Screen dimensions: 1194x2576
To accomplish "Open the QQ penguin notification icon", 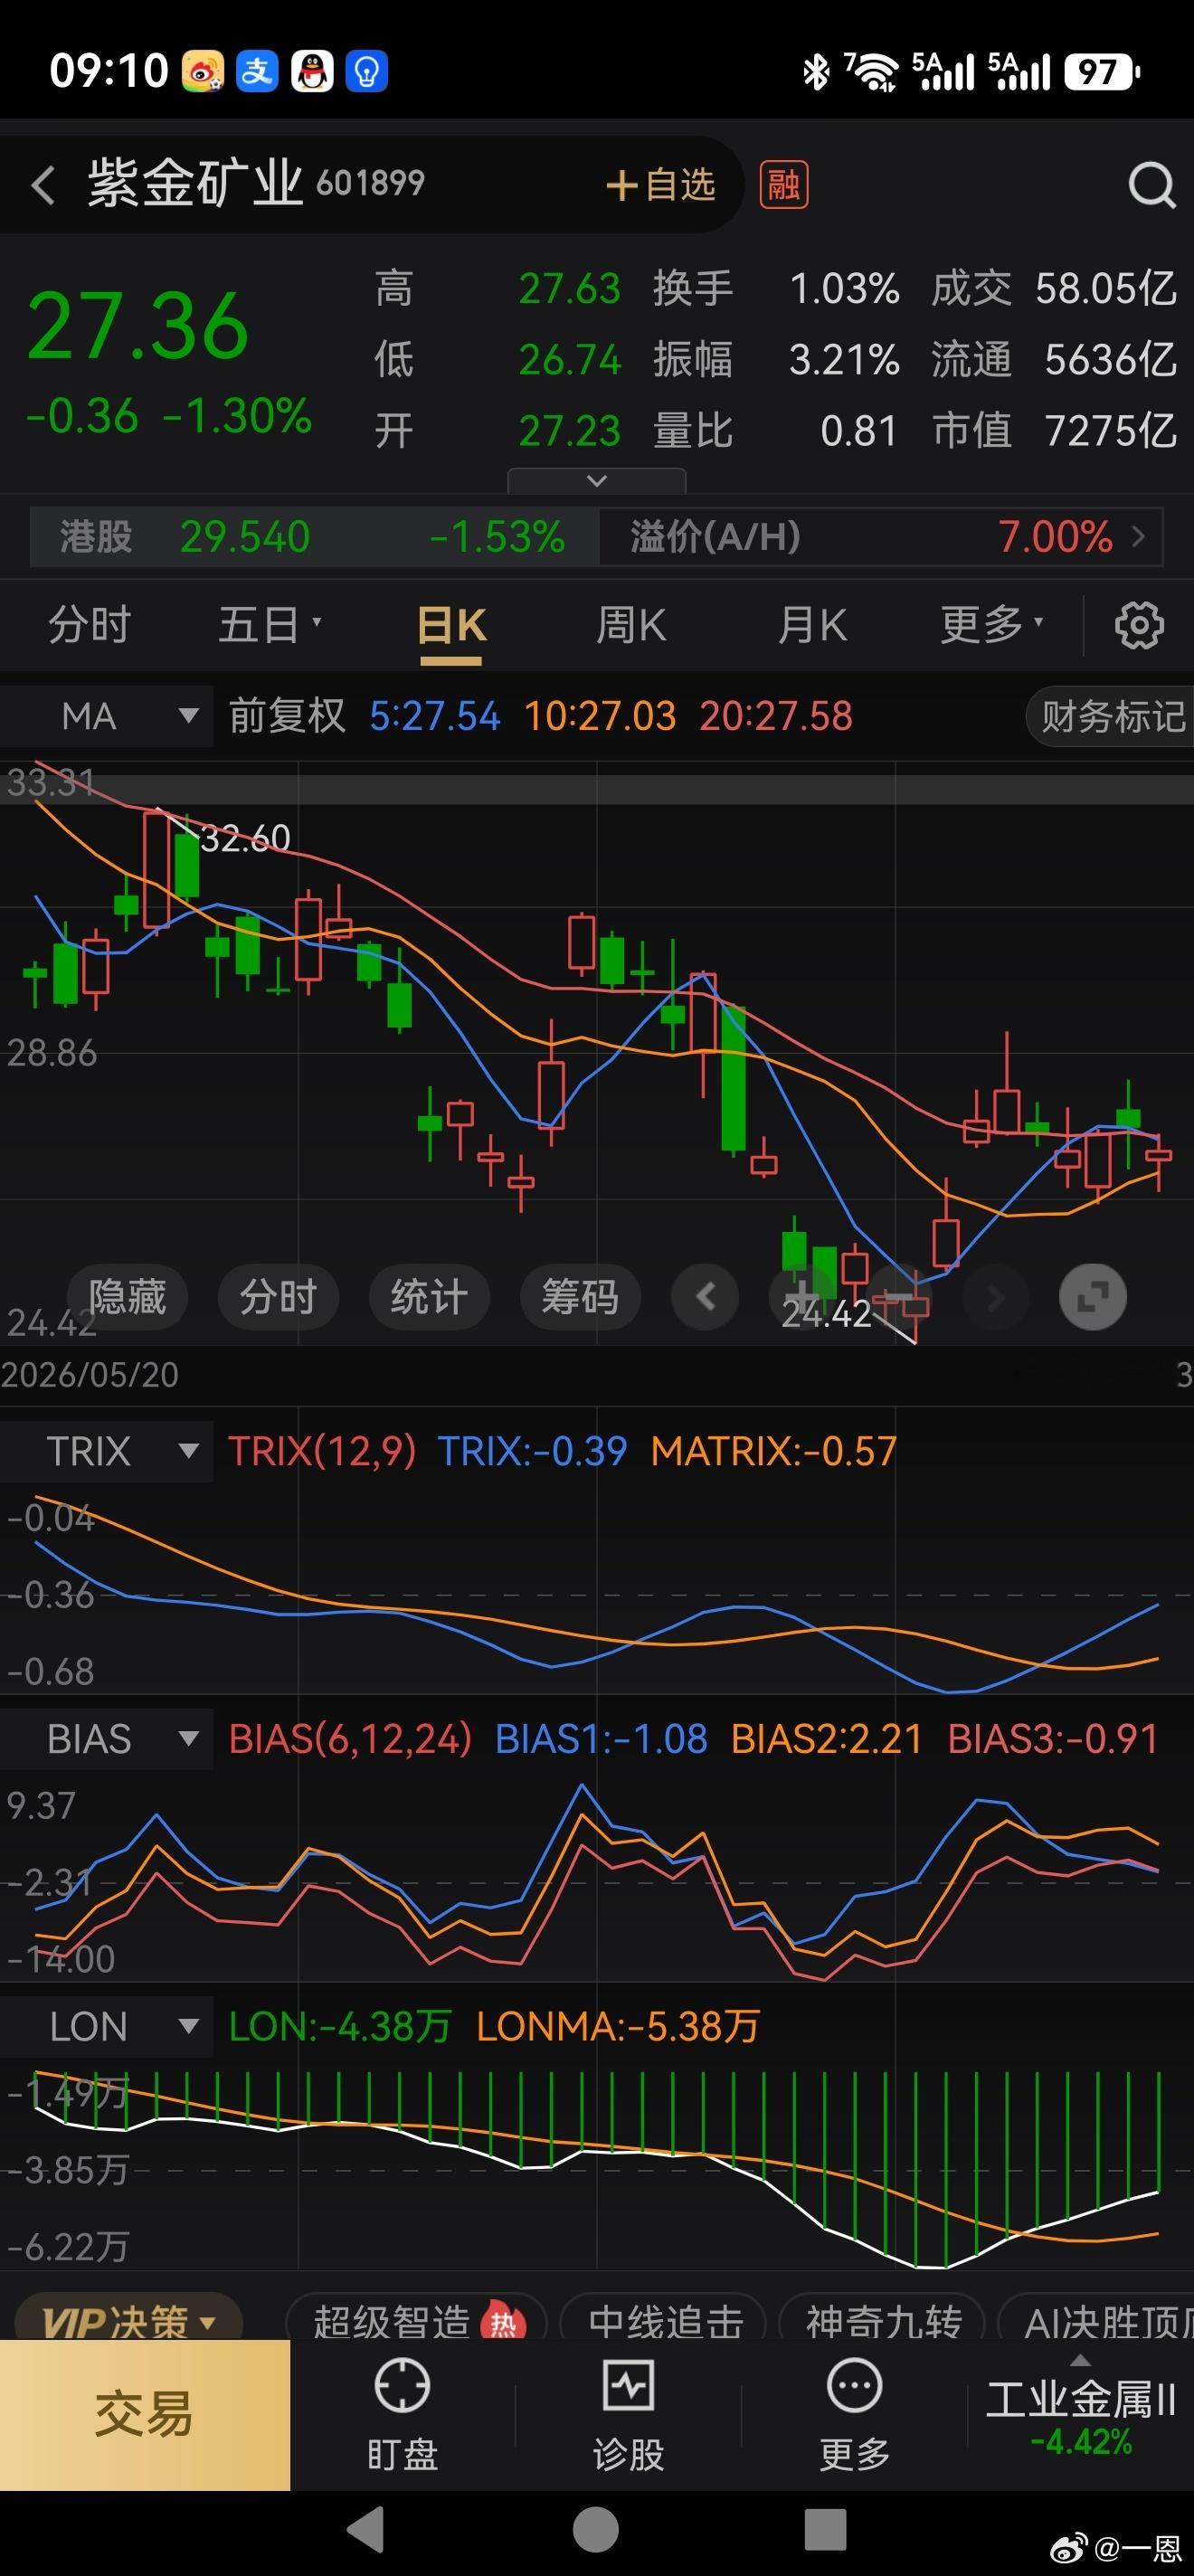I will tap(312, 72).
